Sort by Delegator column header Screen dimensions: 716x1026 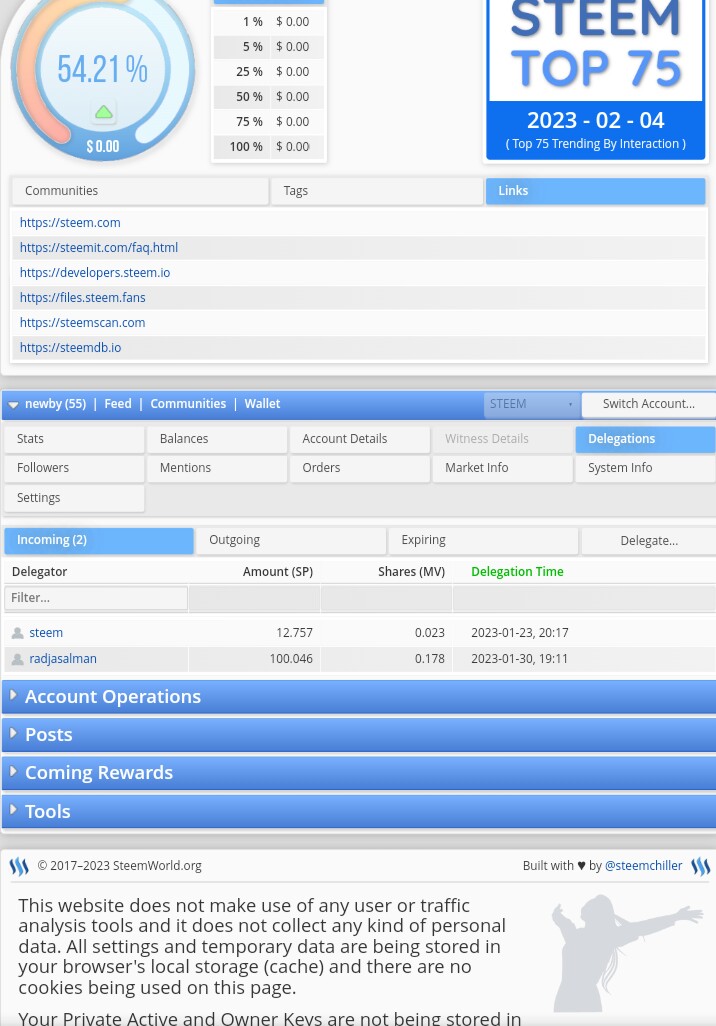(39, 572)
